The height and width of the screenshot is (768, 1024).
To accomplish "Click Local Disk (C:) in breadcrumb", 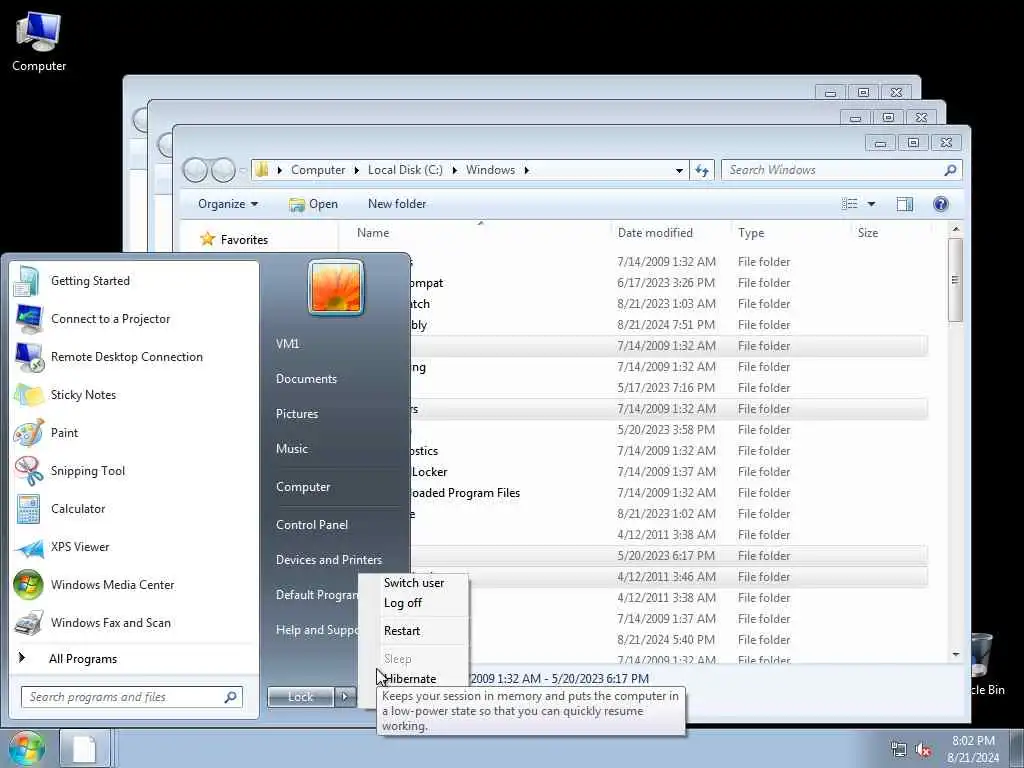I will pos(405,170).
